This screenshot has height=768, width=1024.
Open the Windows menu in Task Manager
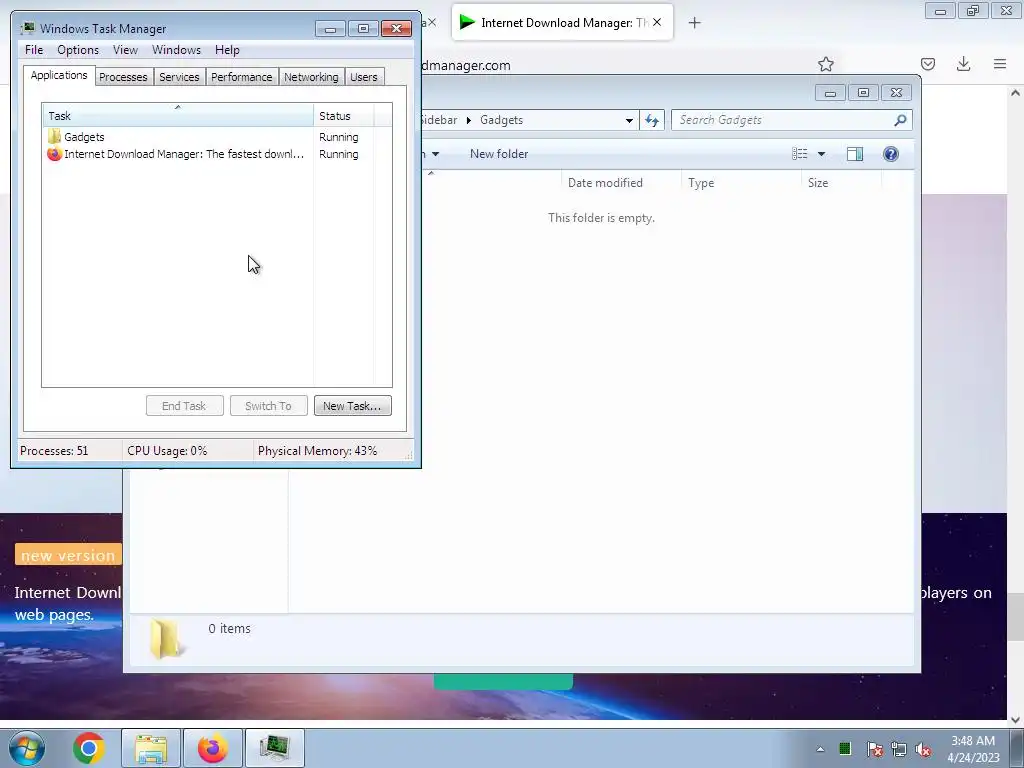point(176,50)
